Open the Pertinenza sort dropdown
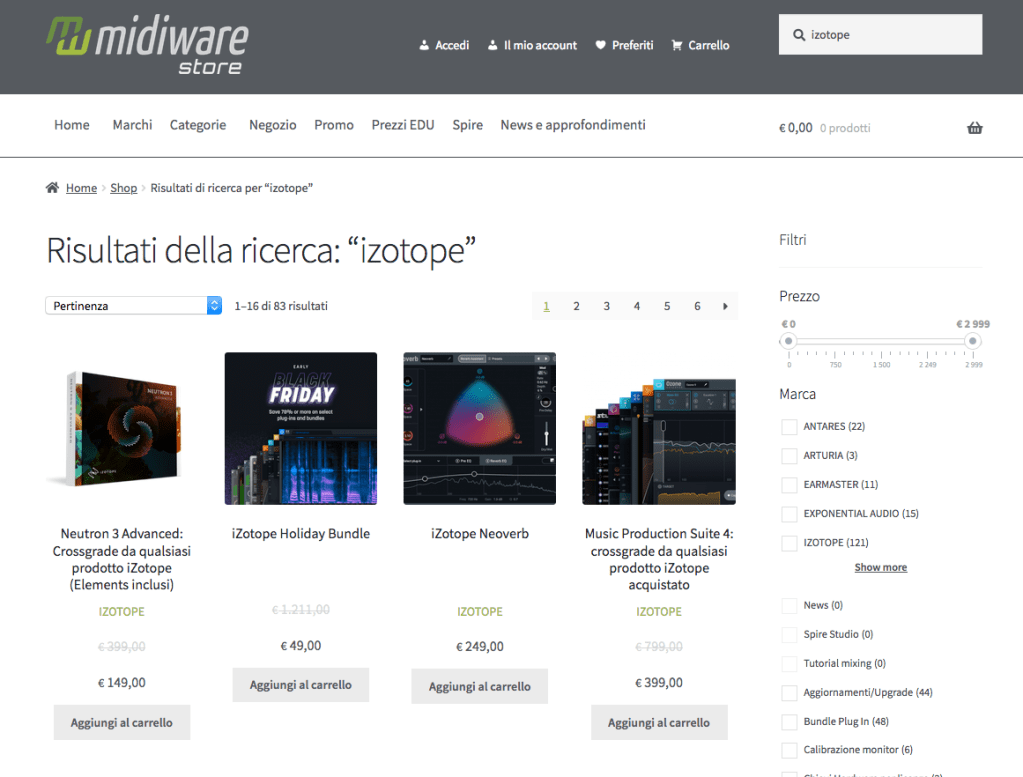1023x777 pixels. click(133, 306)
